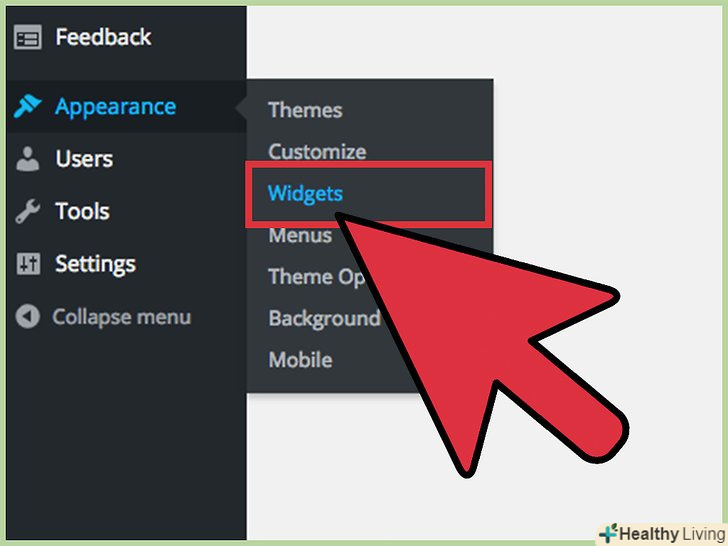Screen dimensions: 728x546
Task: Select Mobile in the Appearance submenu
Action: click(x=300, y=360)
